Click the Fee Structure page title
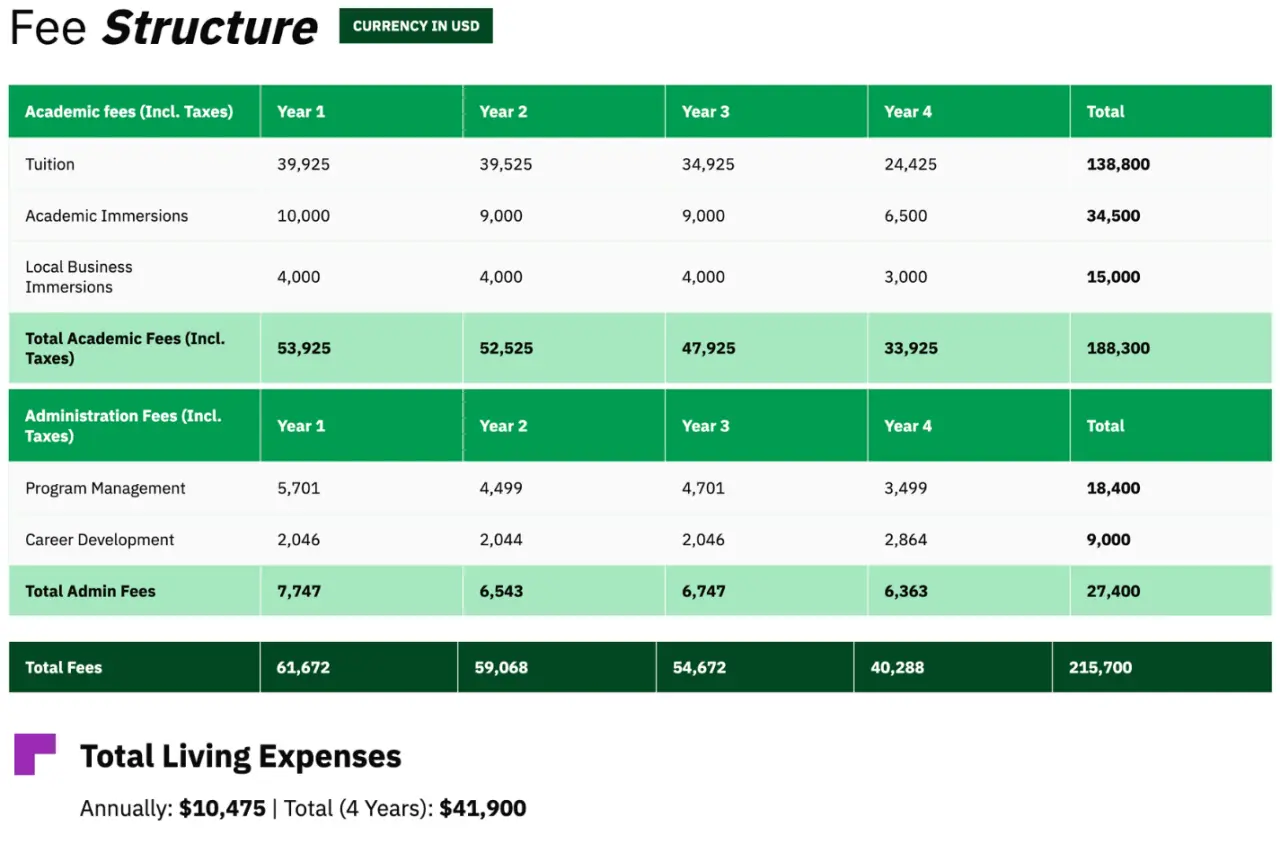The width and height of the screenshot is (1280, 862). click(x=164, y=27)
